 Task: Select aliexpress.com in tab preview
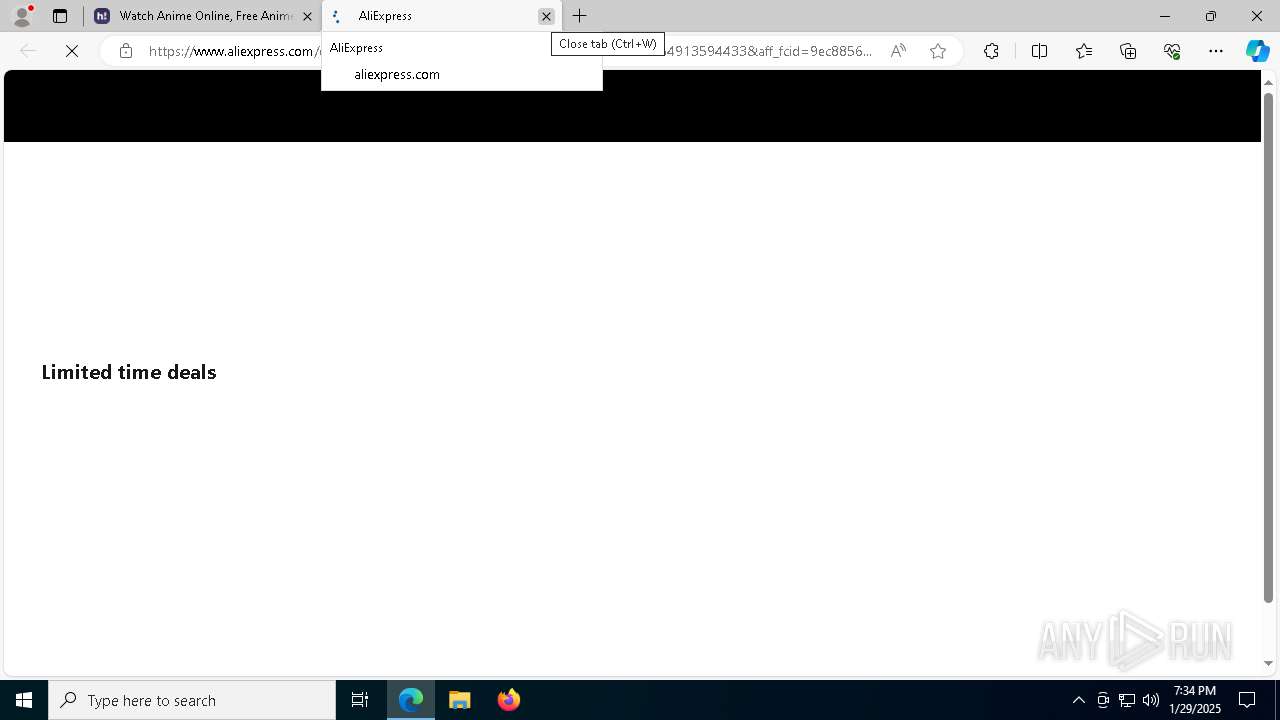tap(397, 74)
